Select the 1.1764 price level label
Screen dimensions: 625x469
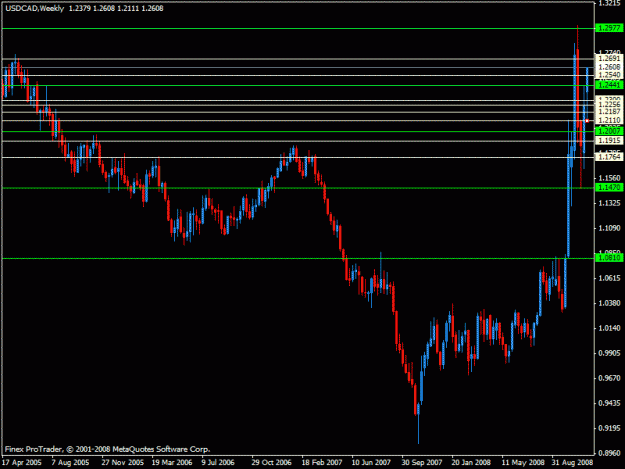tap(609, 157)
